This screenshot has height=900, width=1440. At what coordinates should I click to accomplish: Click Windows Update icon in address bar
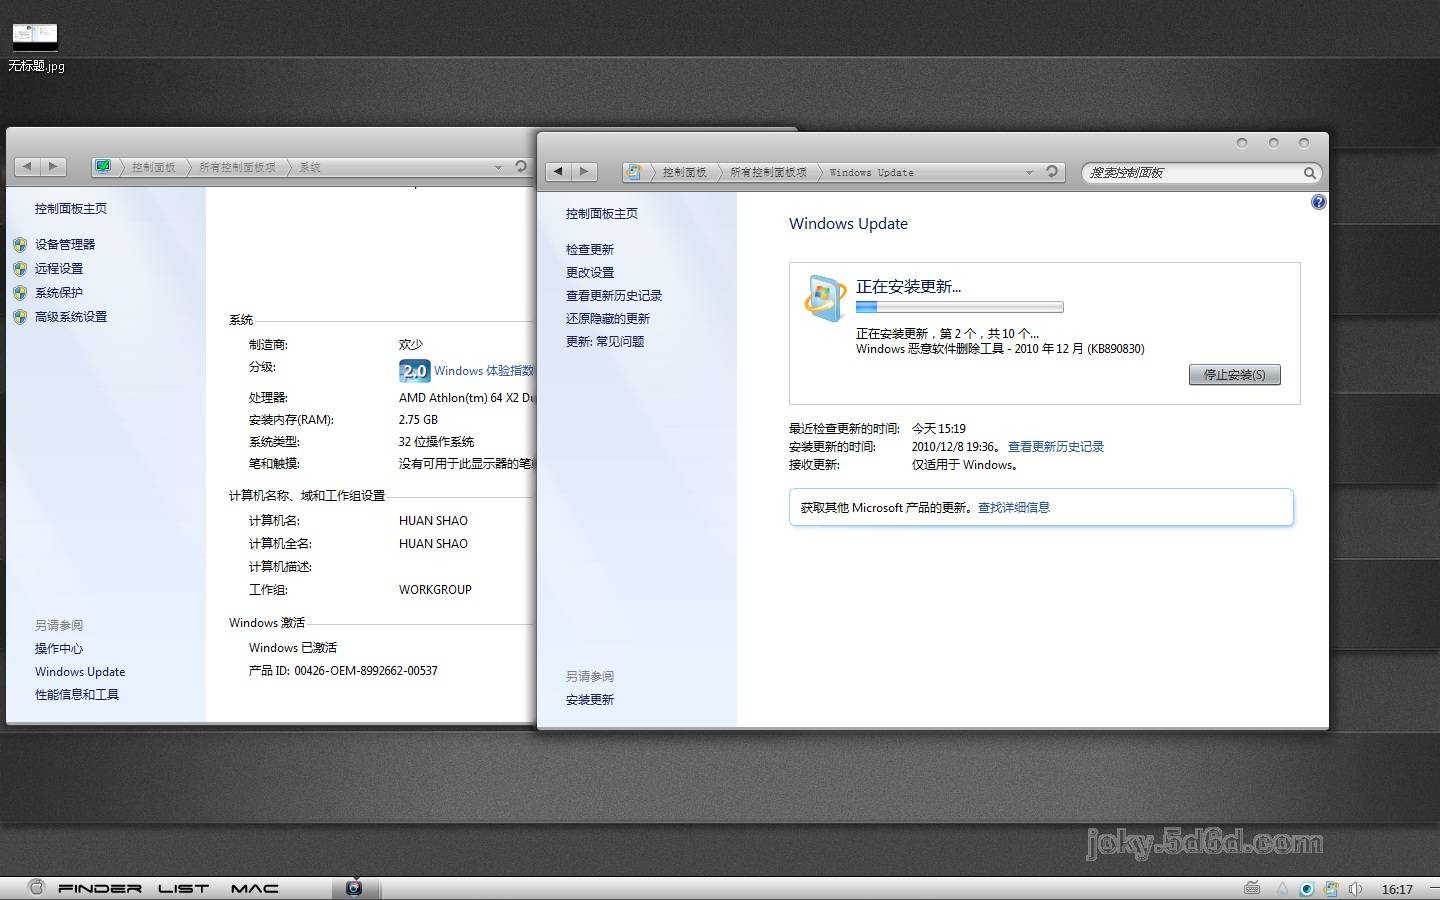[x=633, y=172]
